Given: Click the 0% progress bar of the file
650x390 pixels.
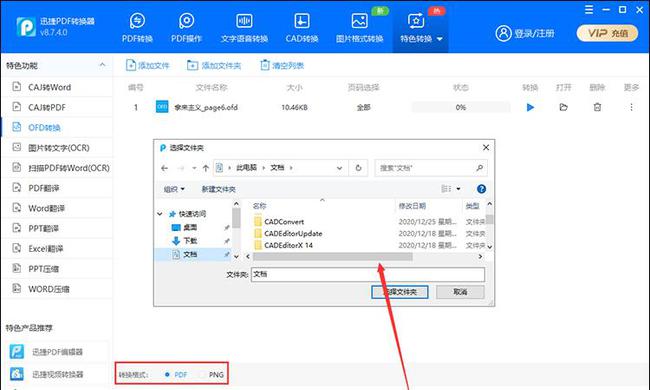Looking at the screenshot, I should pyautogui.click(x=461, y=107).
